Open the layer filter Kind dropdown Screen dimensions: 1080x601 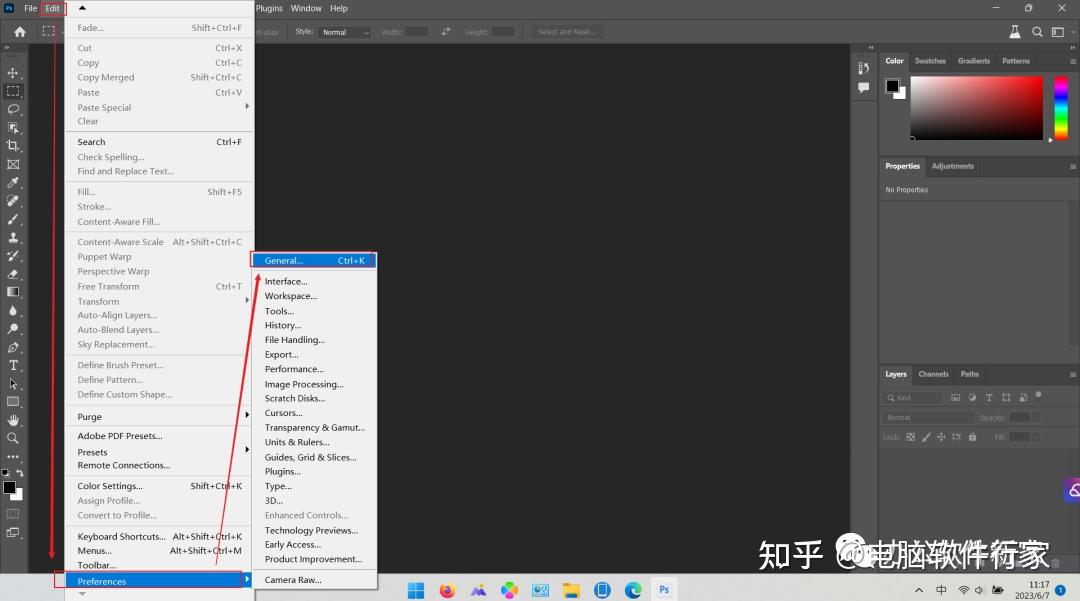(x=913, y=398)
